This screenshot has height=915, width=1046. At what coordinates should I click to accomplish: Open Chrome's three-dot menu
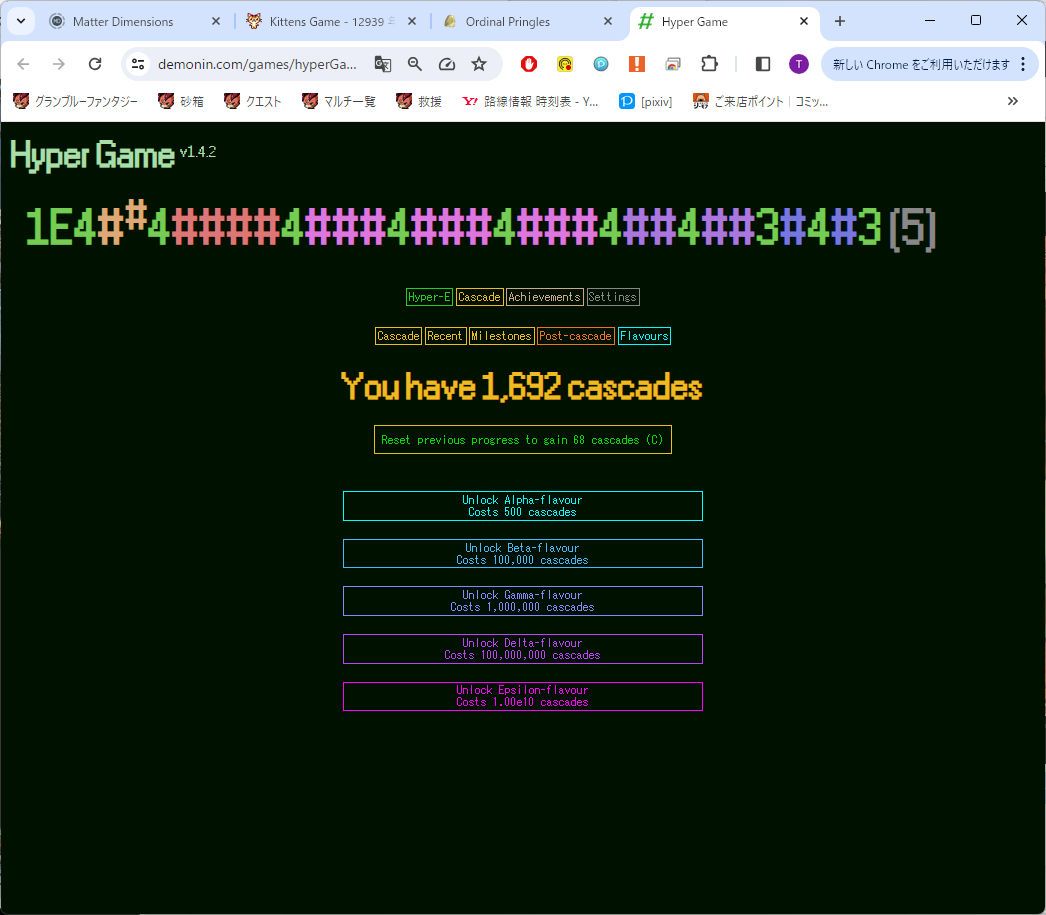pyautogui.click(x=1023, y=63)
